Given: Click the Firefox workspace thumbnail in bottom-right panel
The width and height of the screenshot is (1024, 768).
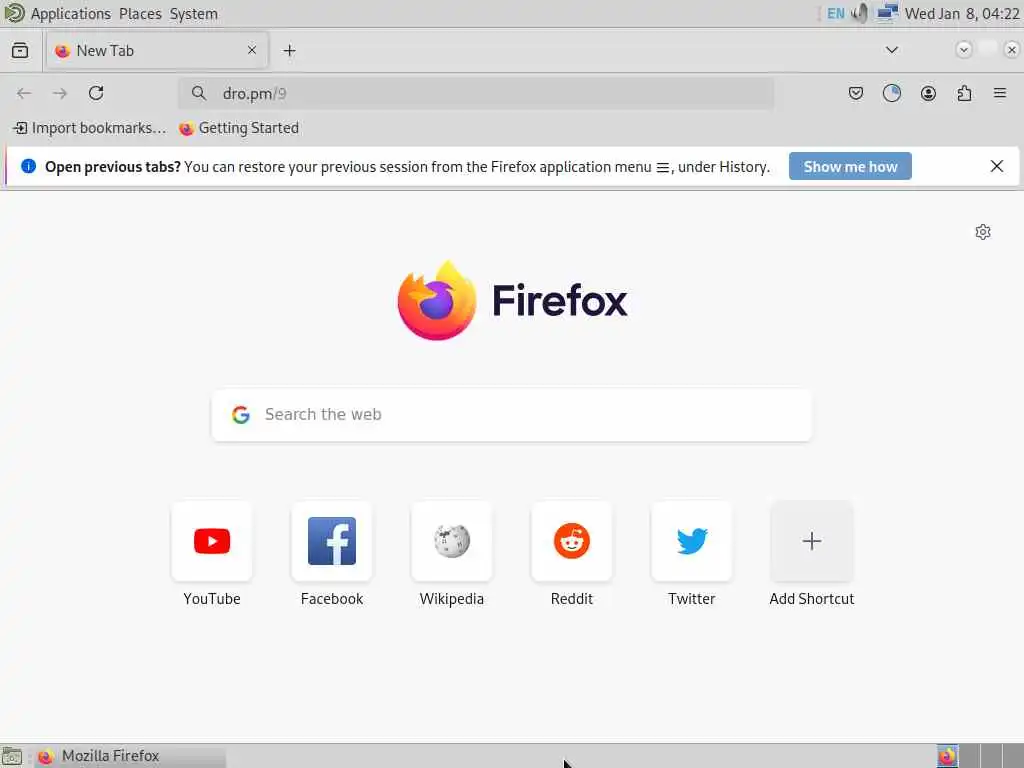Looking at the screenshot, I should (x=947, y=756).
